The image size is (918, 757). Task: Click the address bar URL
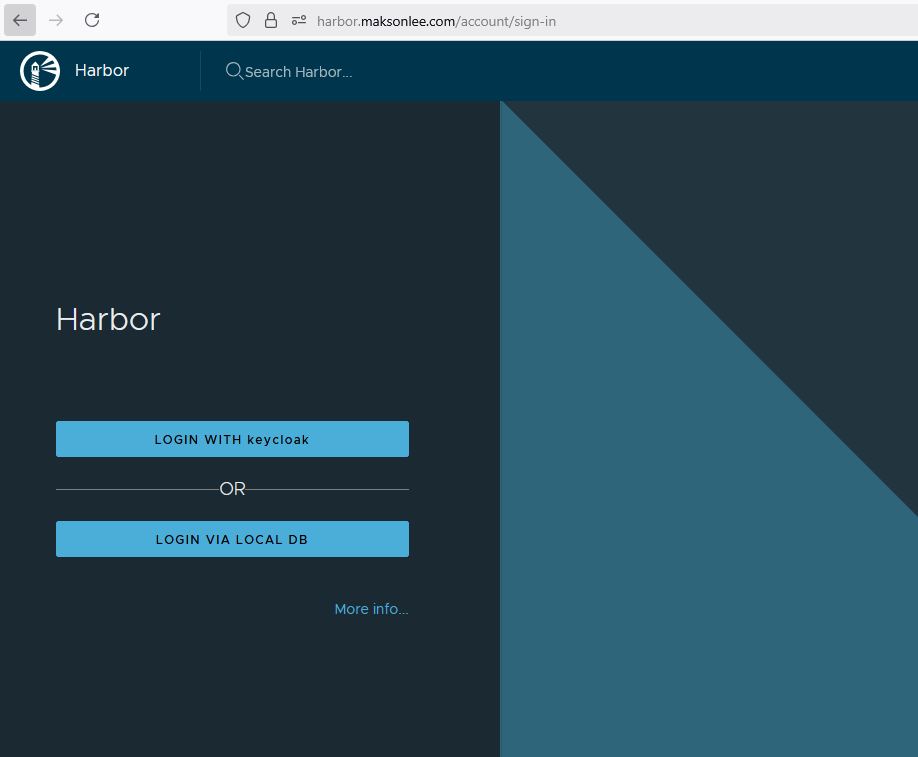[436, 22]
